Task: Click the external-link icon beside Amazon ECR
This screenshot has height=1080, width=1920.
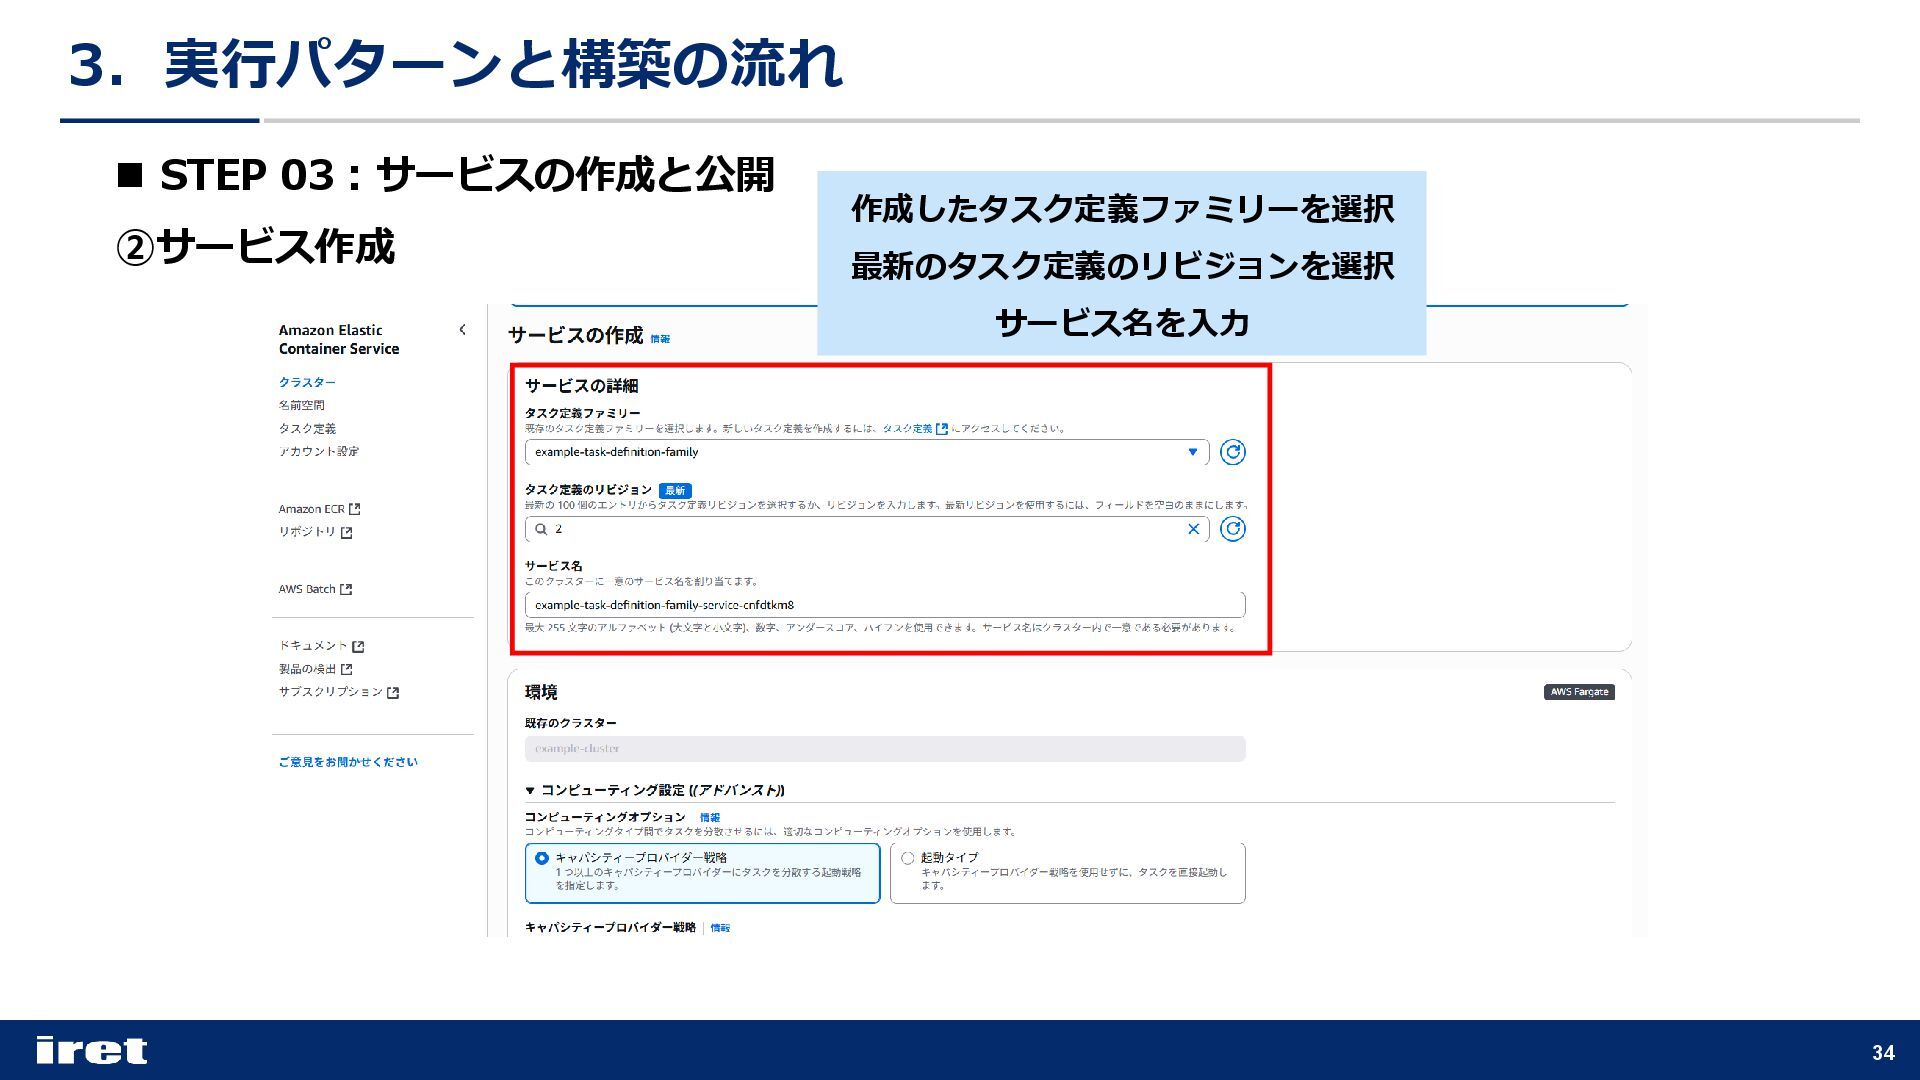Action: point(354,509)
